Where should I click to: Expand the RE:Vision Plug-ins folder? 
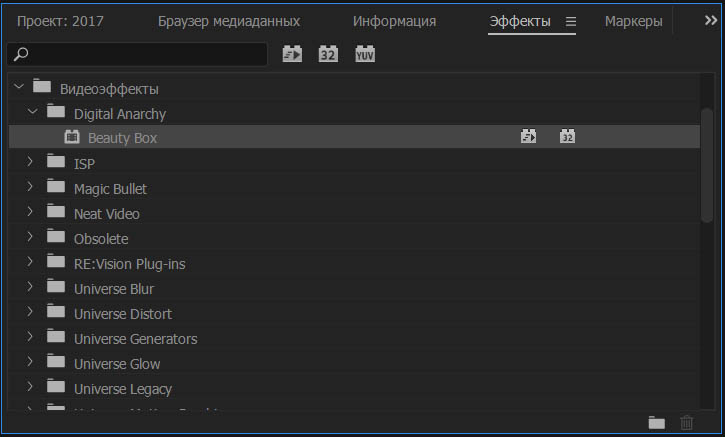pyautogui.click(x=30, y=261)
